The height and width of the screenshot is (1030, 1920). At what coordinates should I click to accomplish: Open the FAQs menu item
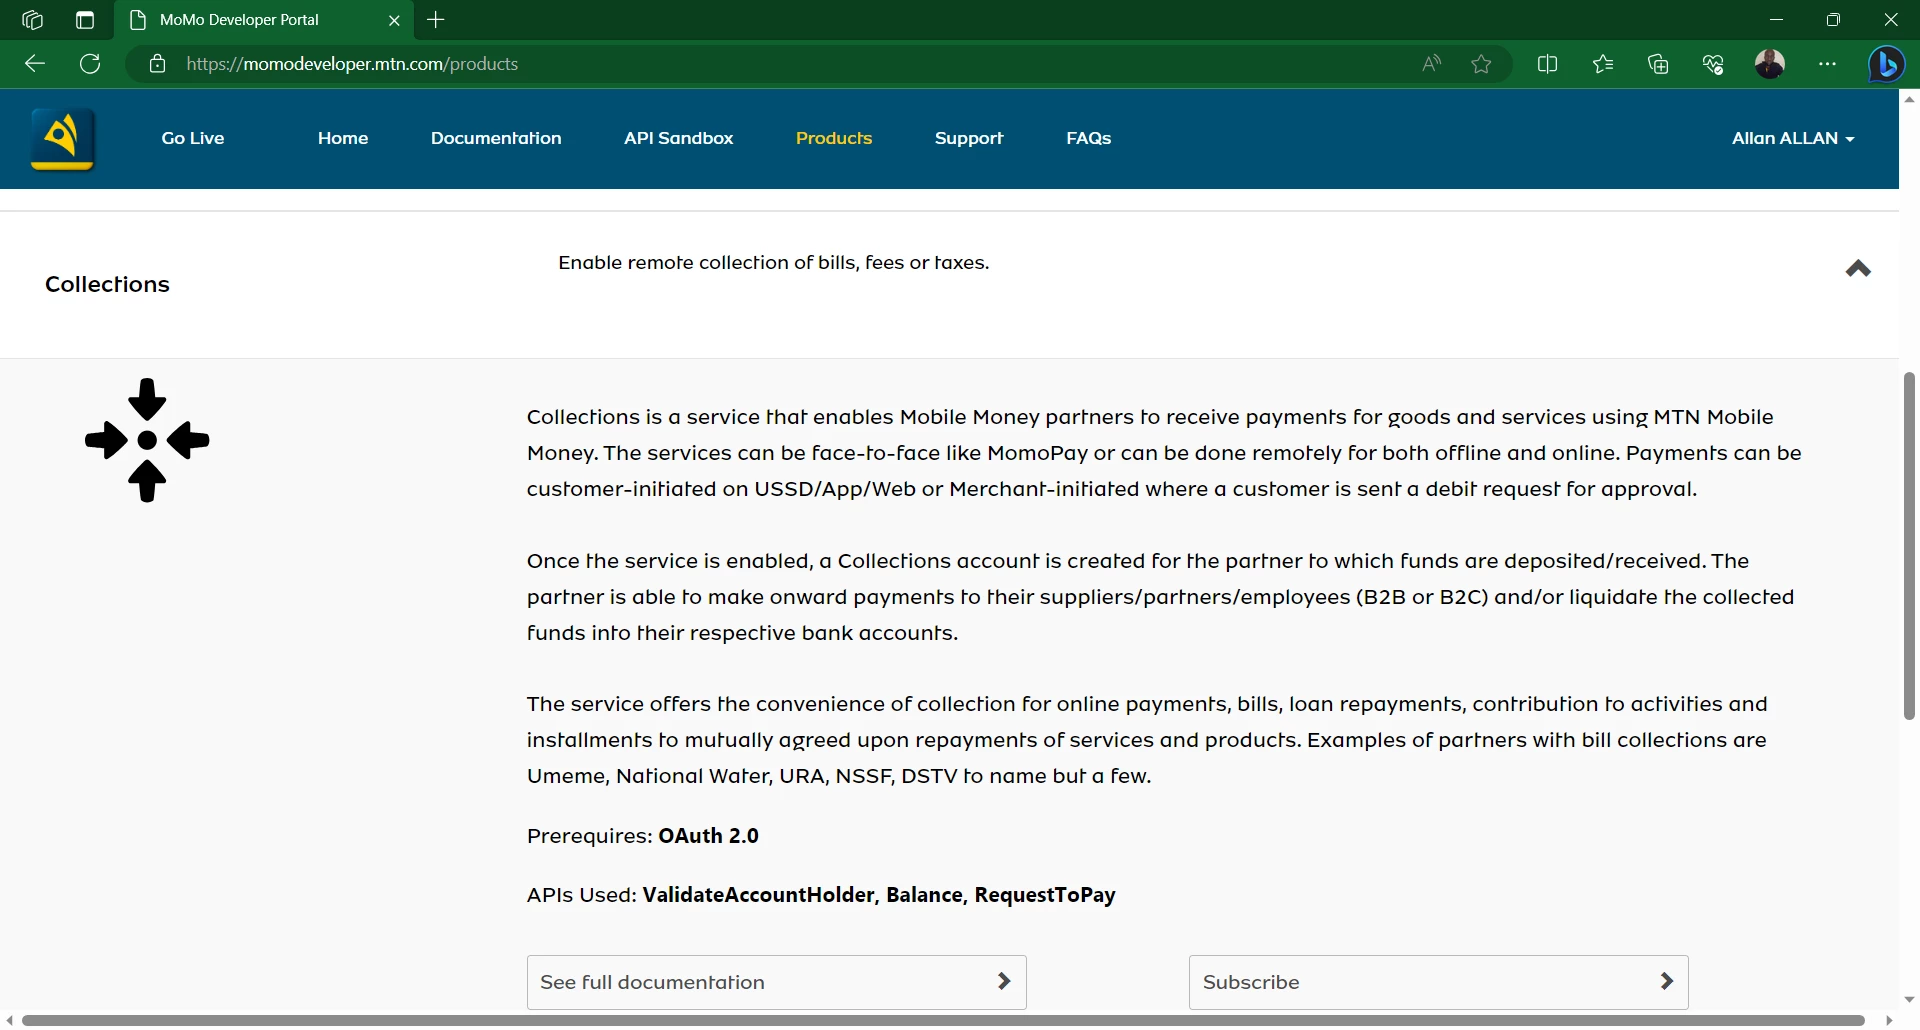pos(1089,138)
